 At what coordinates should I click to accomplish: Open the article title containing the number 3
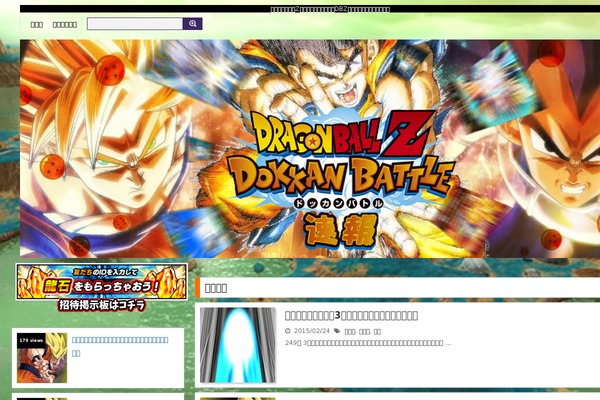point(351,315)
